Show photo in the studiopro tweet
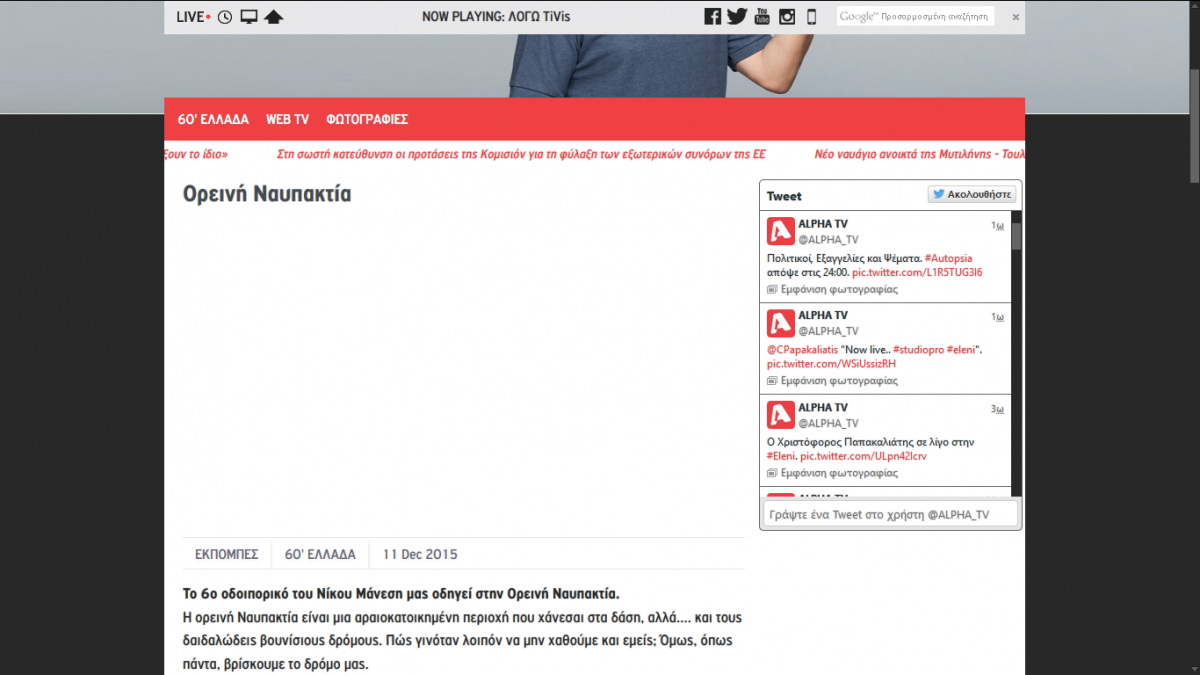Image resolution: width=1200 pixels, height=675 pixels. click(832, 381)
